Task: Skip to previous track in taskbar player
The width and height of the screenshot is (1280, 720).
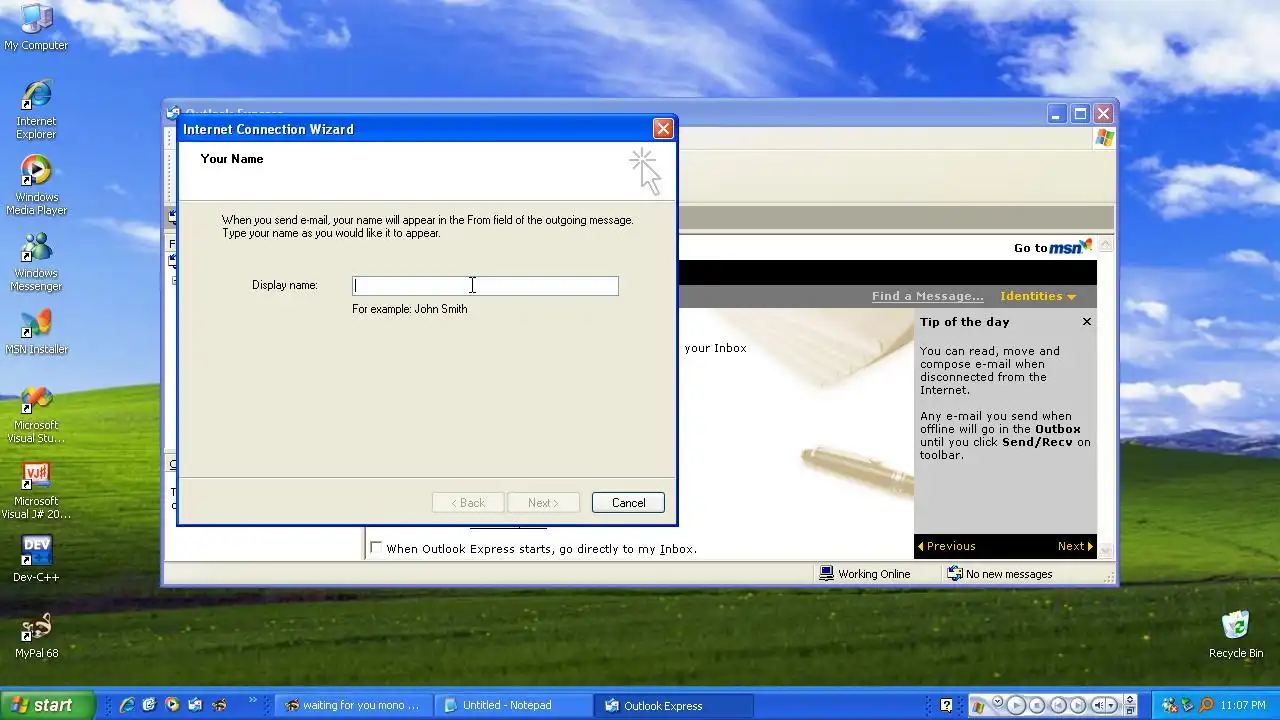Action: 1058,705
